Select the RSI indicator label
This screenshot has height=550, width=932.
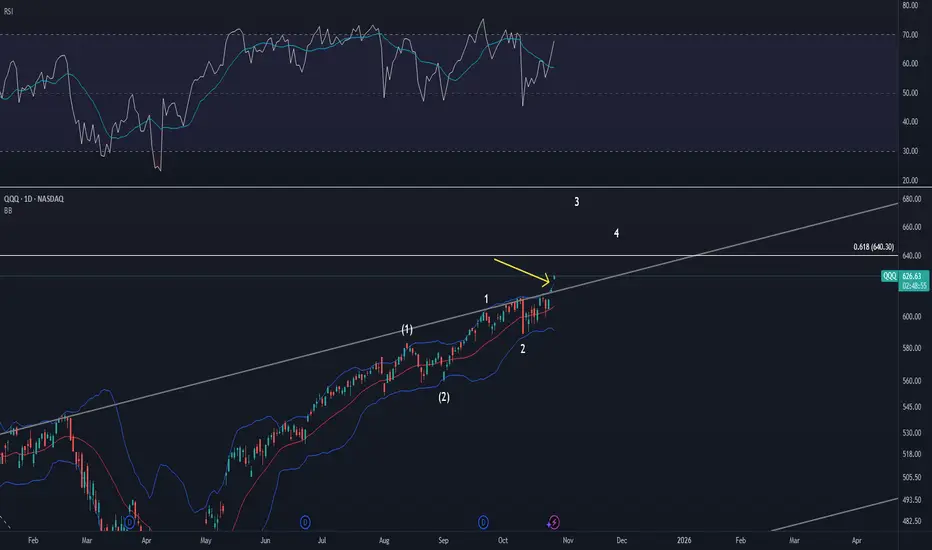8,11
